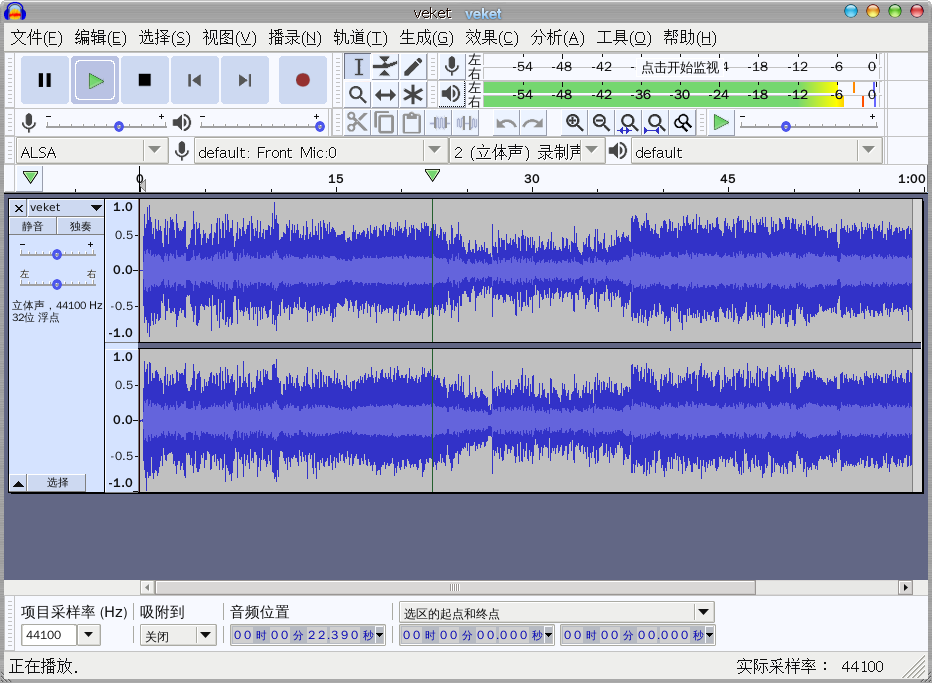Close the veket track with X

click(18, 208)
